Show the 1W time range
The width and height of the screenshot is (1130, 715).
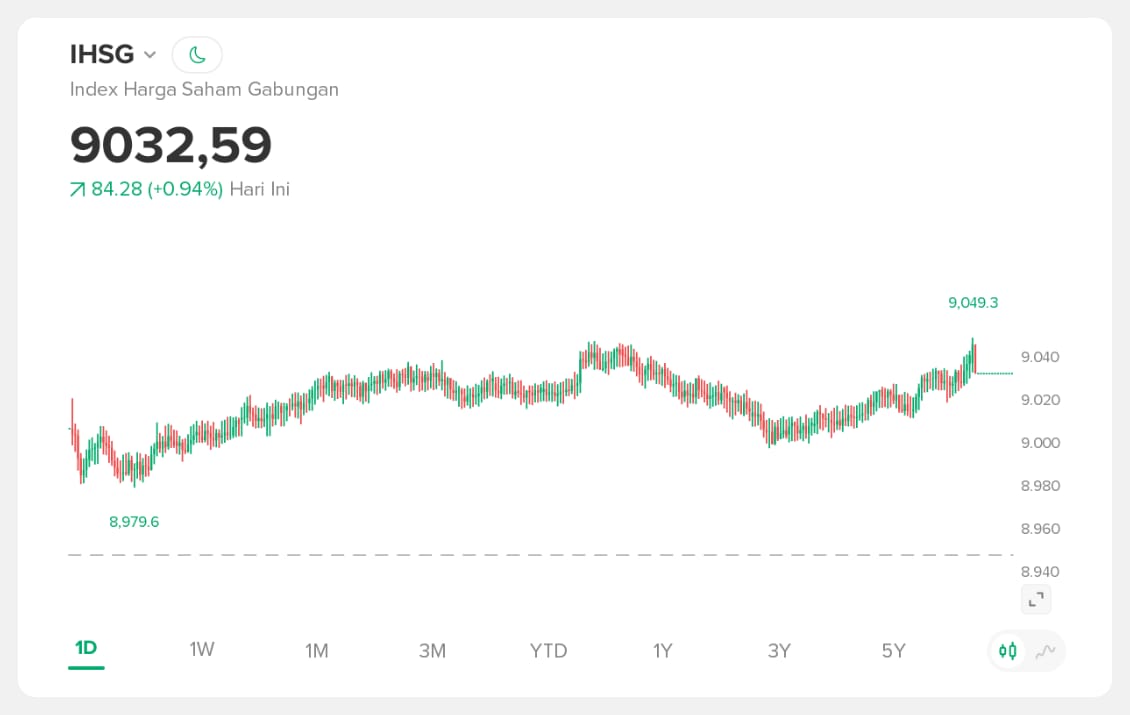pyautogui.click(x=202, y=650)
